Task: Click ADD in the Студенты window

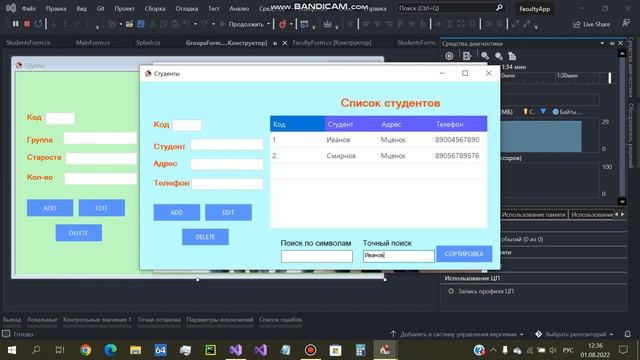Action: (x=176, y=212)
